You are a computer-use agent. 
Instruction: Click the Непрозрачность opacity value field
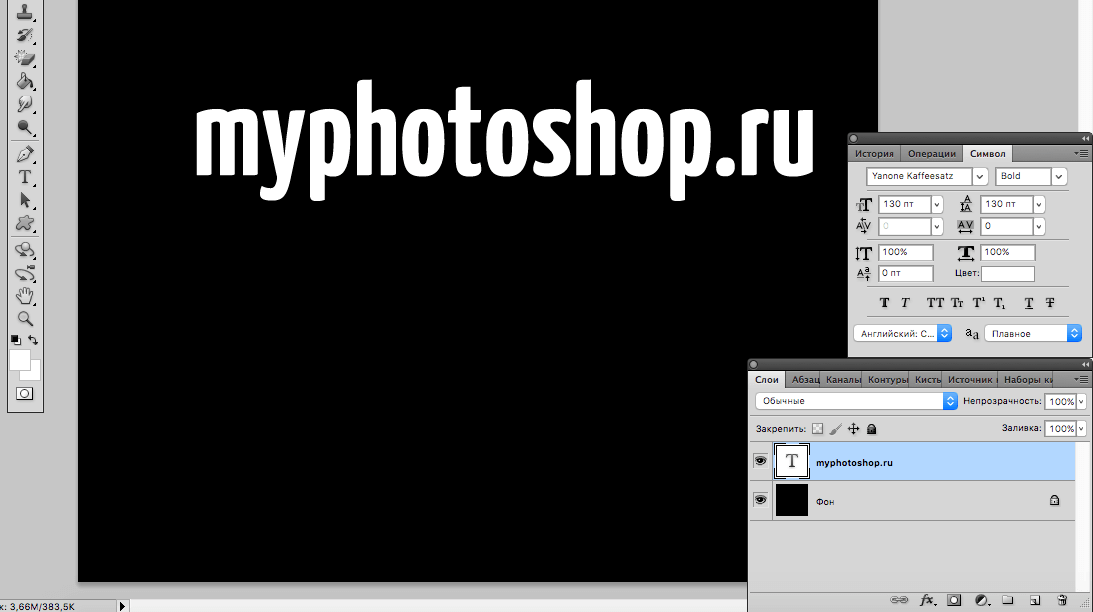tap(1059, 401)
